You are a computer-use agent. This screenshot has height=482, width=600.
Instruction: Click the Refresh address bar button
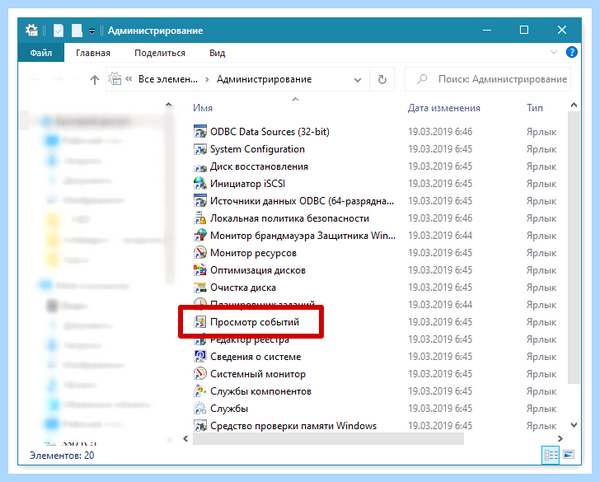click(x=382, y=79)
